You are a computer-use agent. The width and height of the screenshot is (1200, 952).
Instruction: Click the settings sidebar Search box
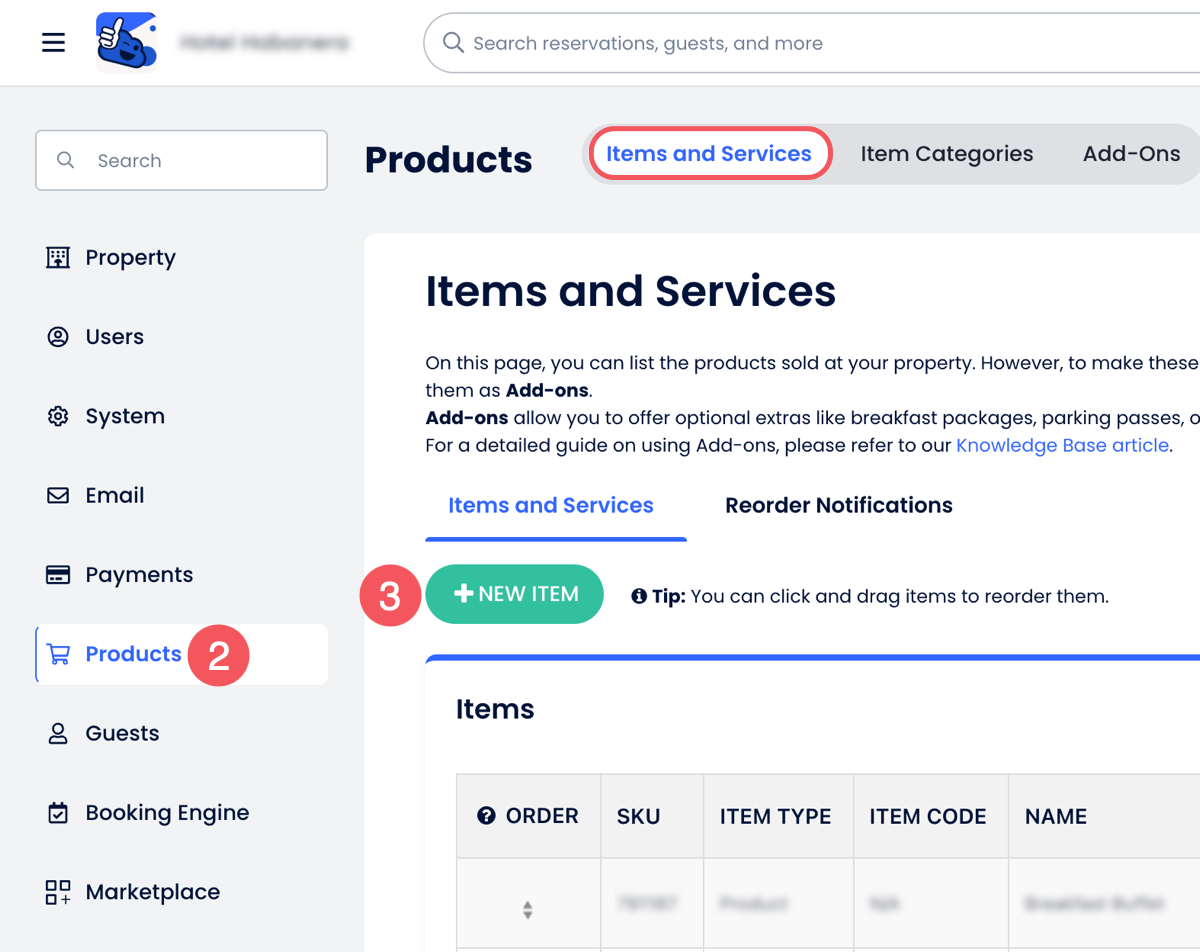tap(181, 160)
